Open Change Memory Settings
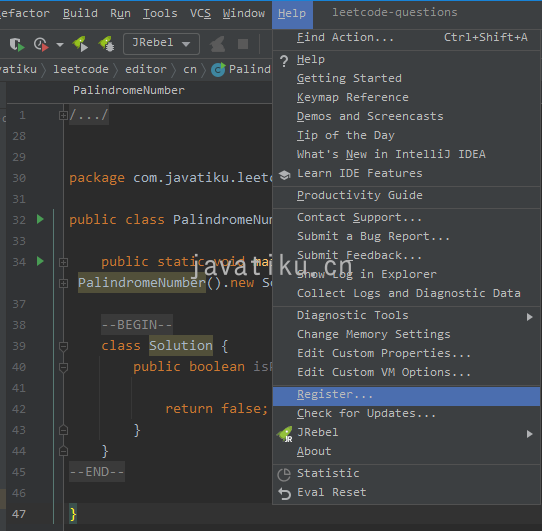The image size is (542, 531). [x=406, y=334]
